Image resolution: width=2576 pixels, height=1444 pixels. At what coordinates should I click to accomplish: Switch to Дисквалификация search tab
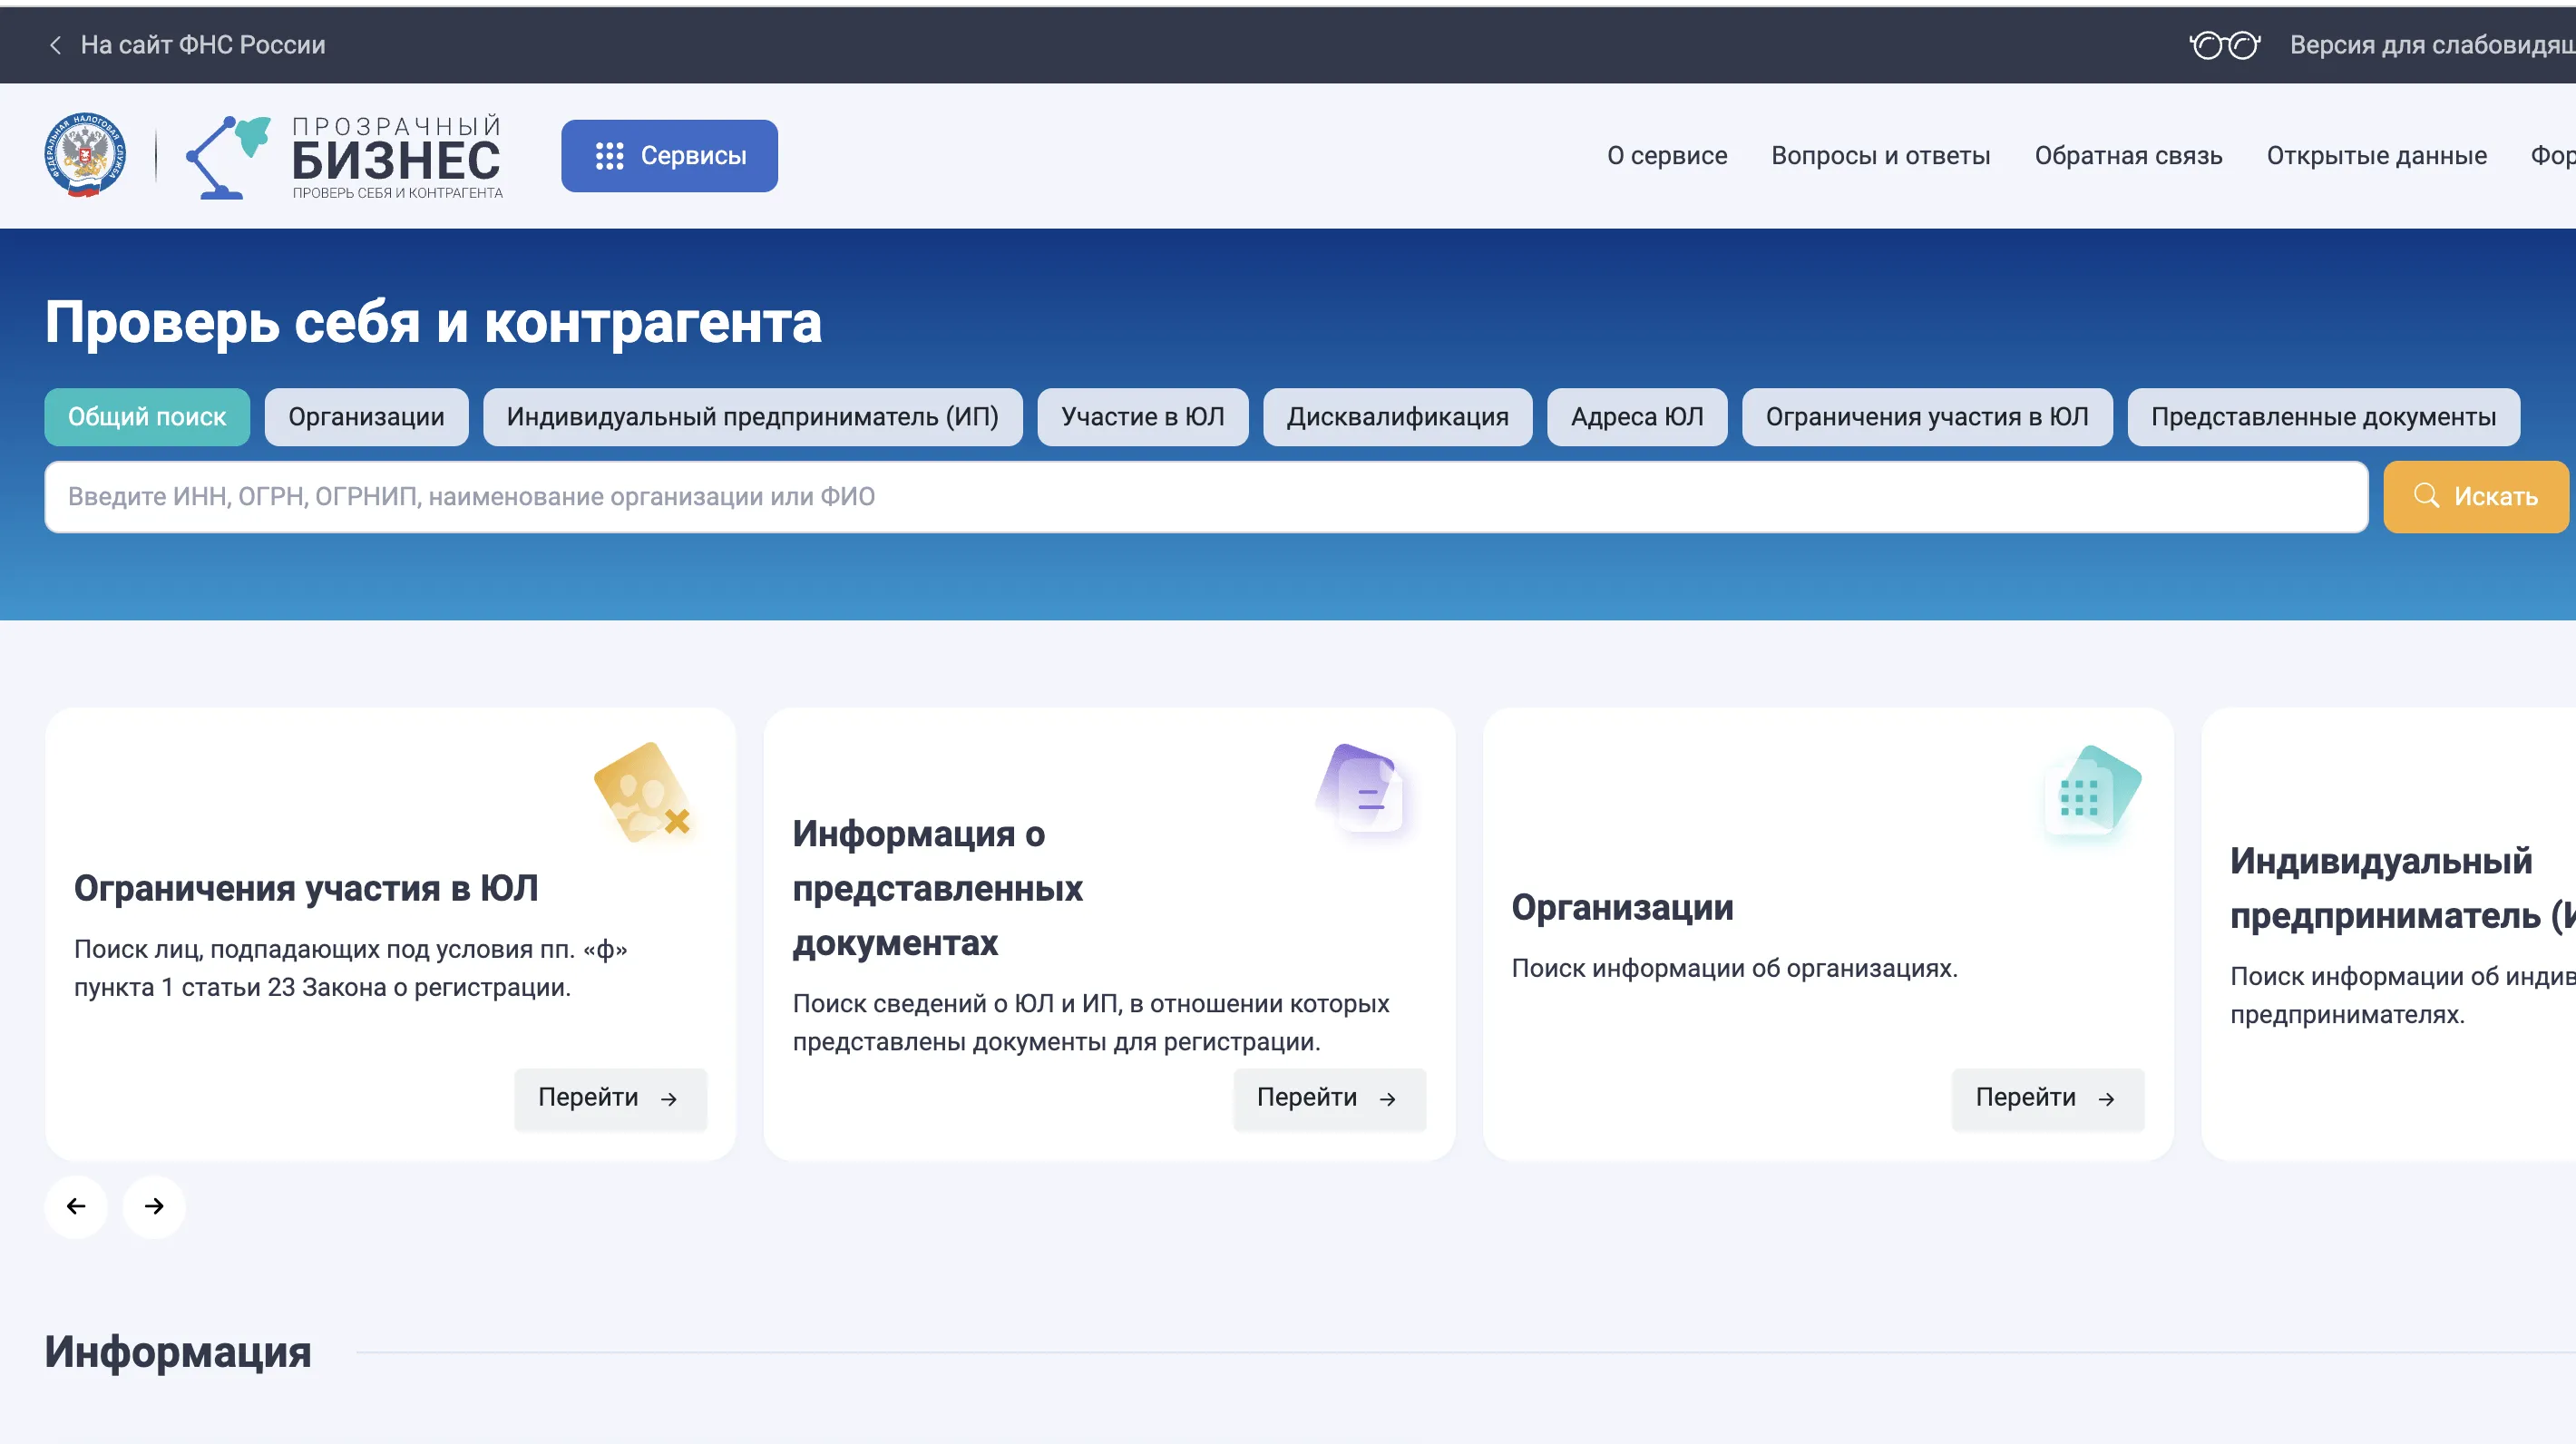coord(1397,417)
